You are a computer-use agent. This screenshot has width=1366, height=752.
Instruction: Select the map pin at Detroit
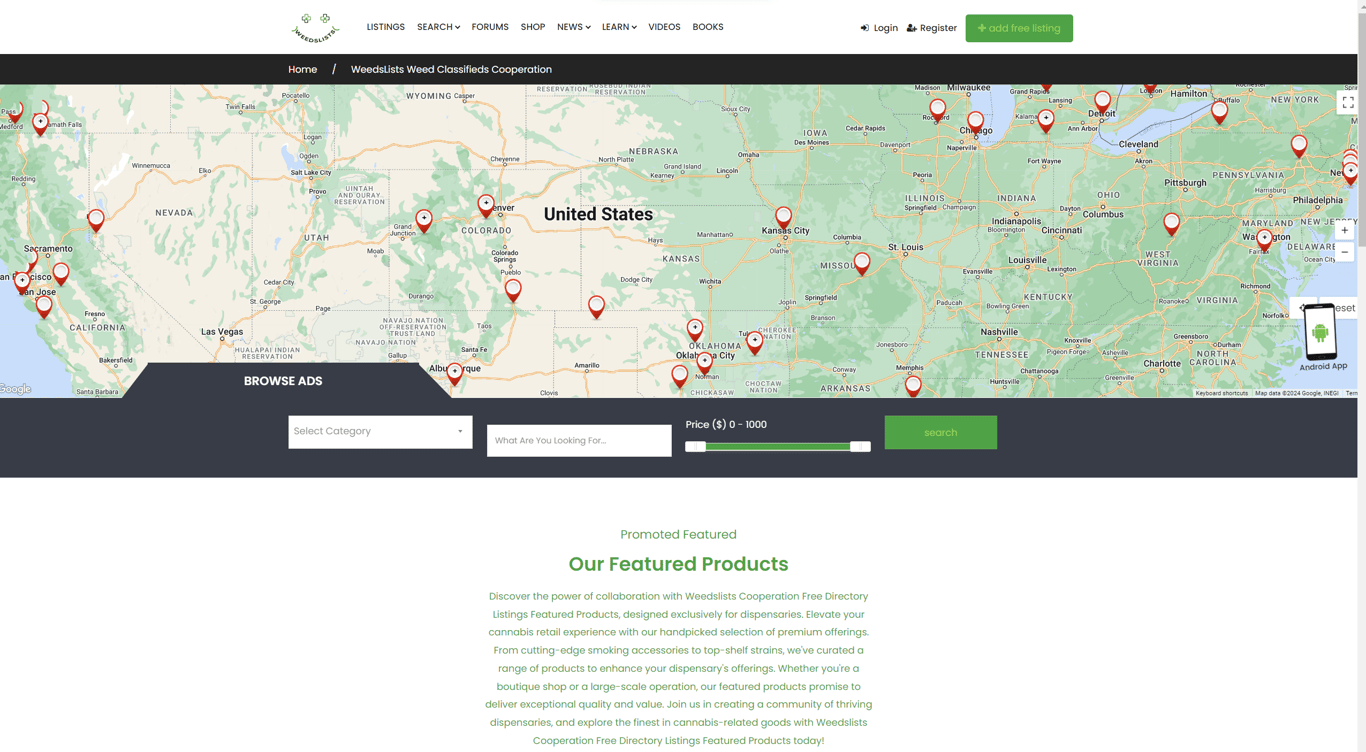pos(1102,102)
